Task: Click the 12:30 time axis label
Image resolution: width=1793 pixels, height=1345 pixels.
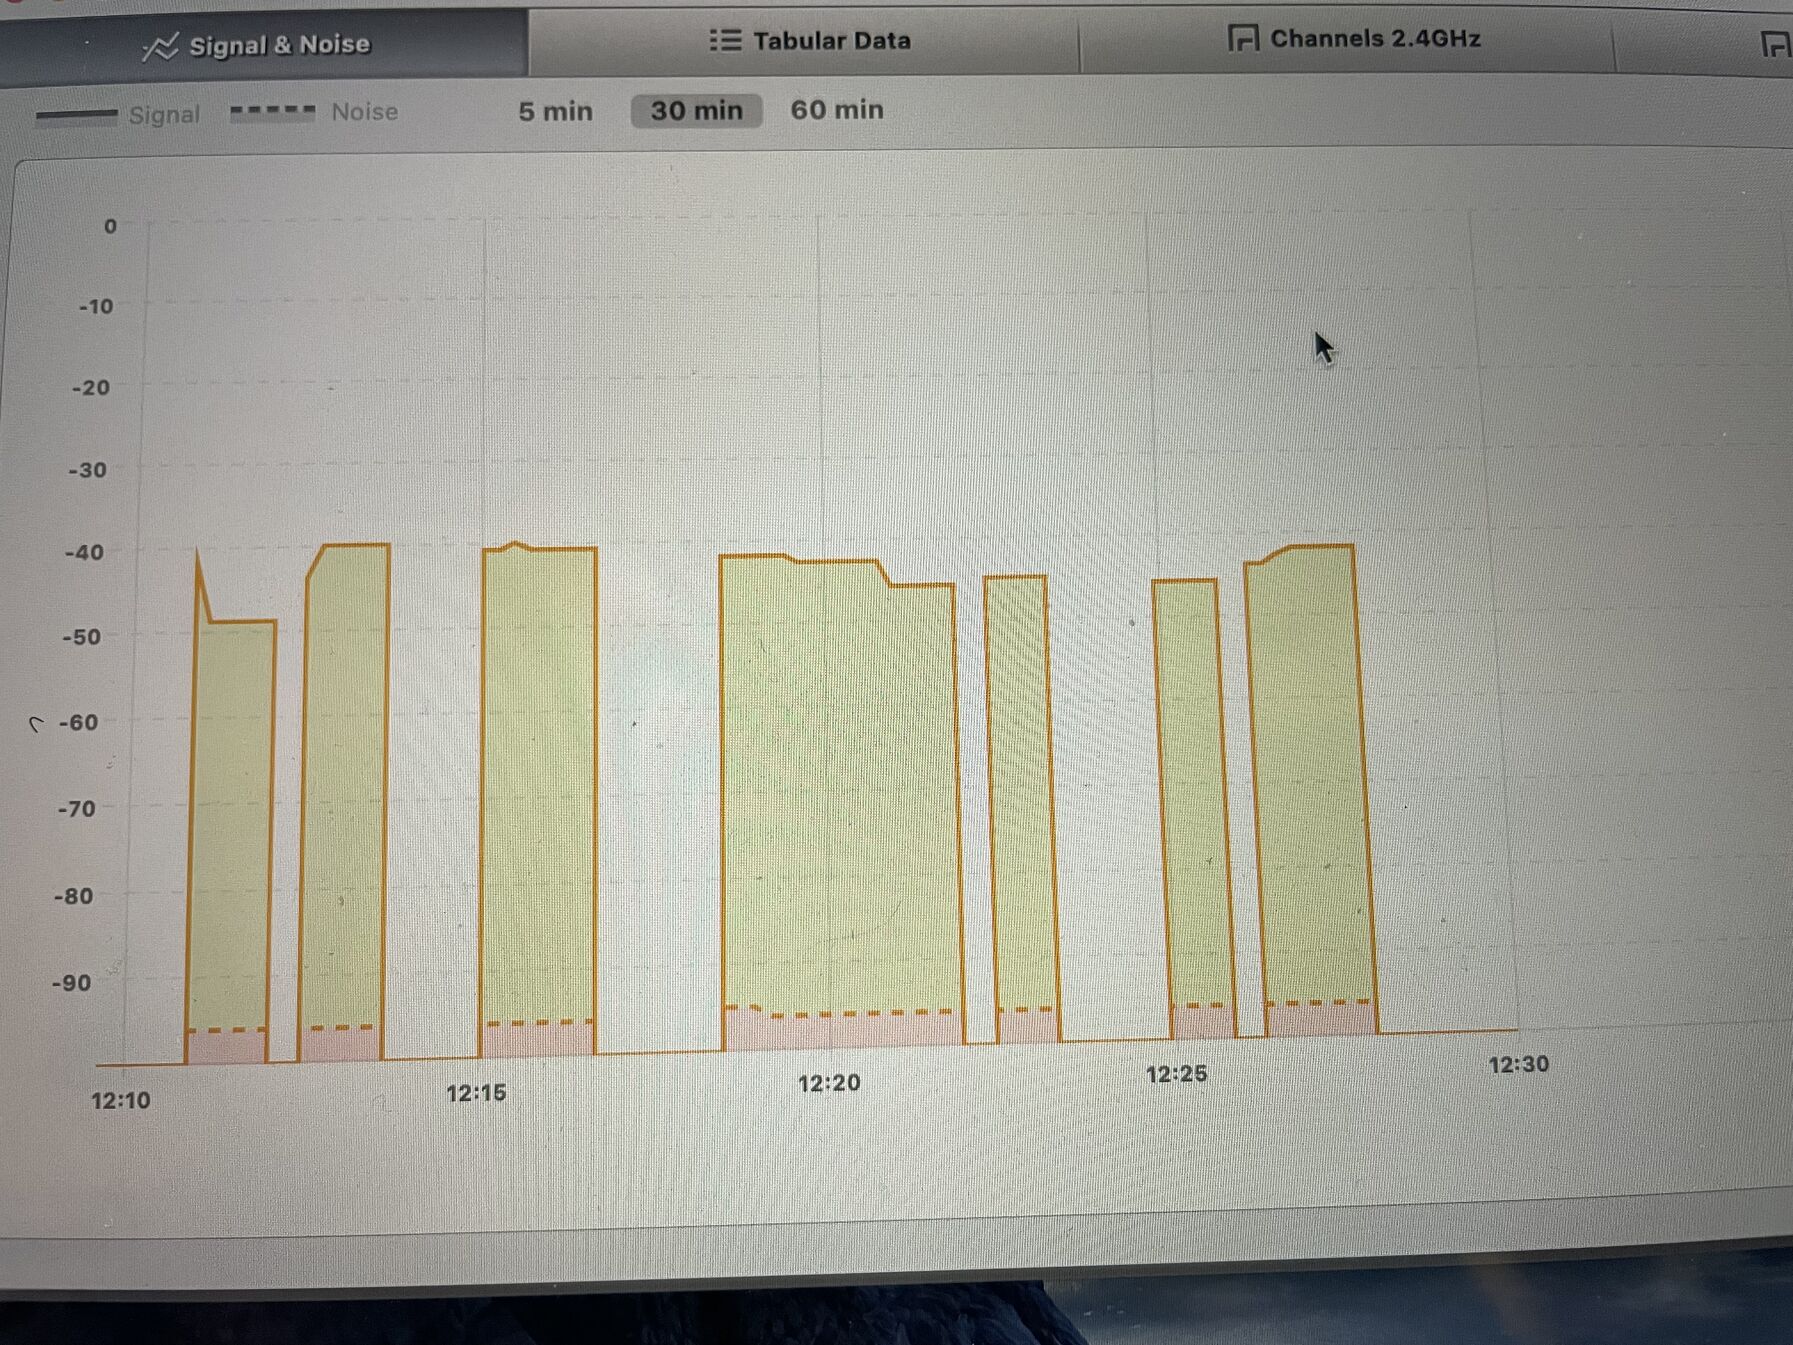Action: pos(1518,1064)
